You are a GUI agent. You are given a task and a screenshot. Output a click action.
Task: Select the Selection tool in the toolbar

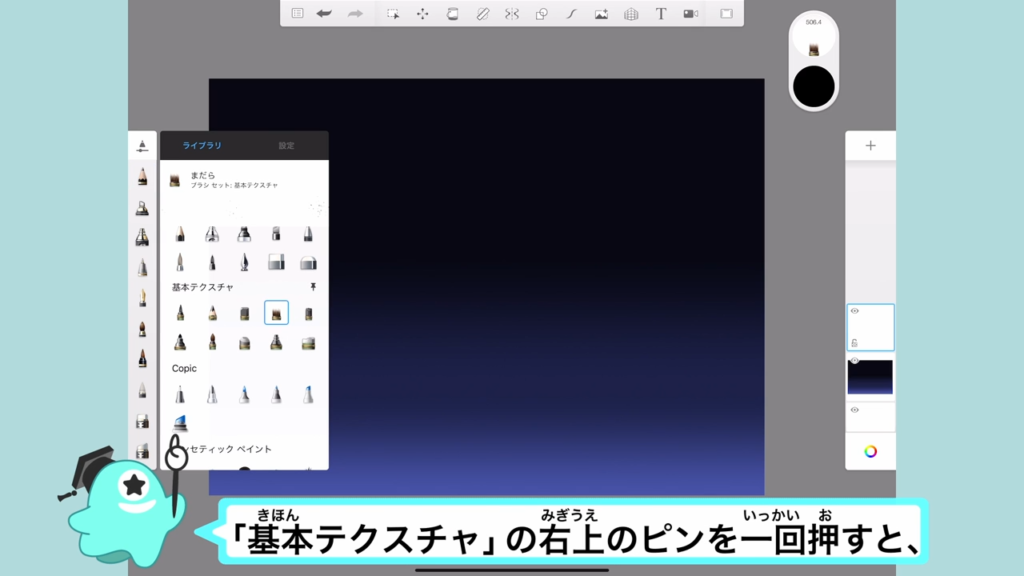[393, 14]
